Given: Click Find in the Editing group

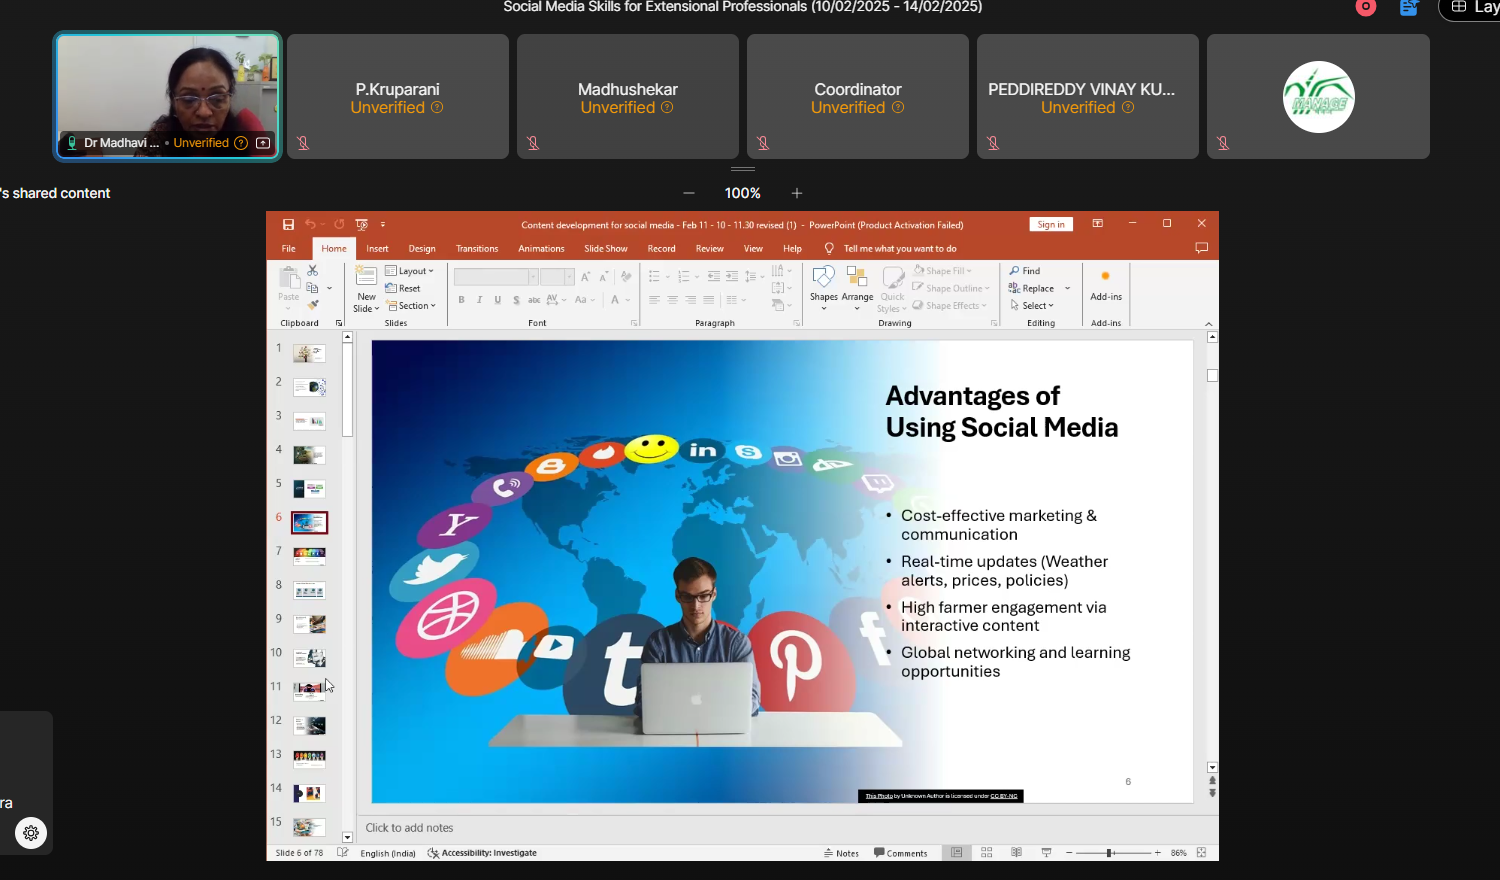Looking at the screenshot, I should tap(1025, 271).
